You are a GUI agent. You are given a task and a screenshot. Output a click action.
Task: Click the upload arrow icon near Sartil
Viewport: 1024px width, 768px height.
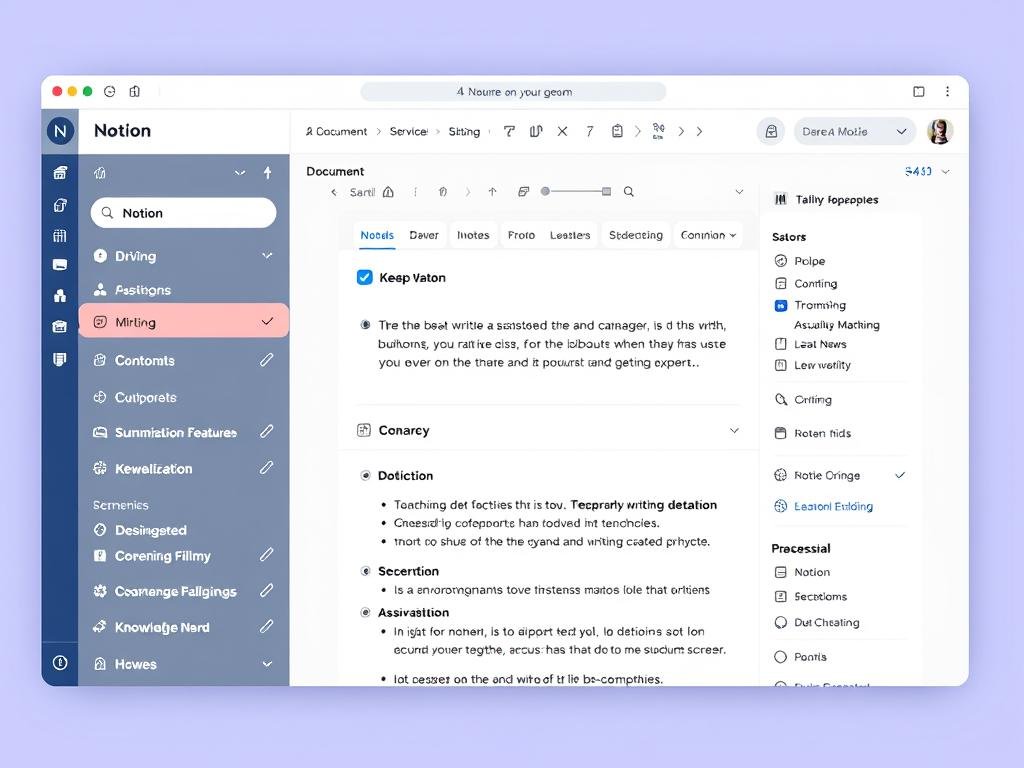[x=492, y=191]
